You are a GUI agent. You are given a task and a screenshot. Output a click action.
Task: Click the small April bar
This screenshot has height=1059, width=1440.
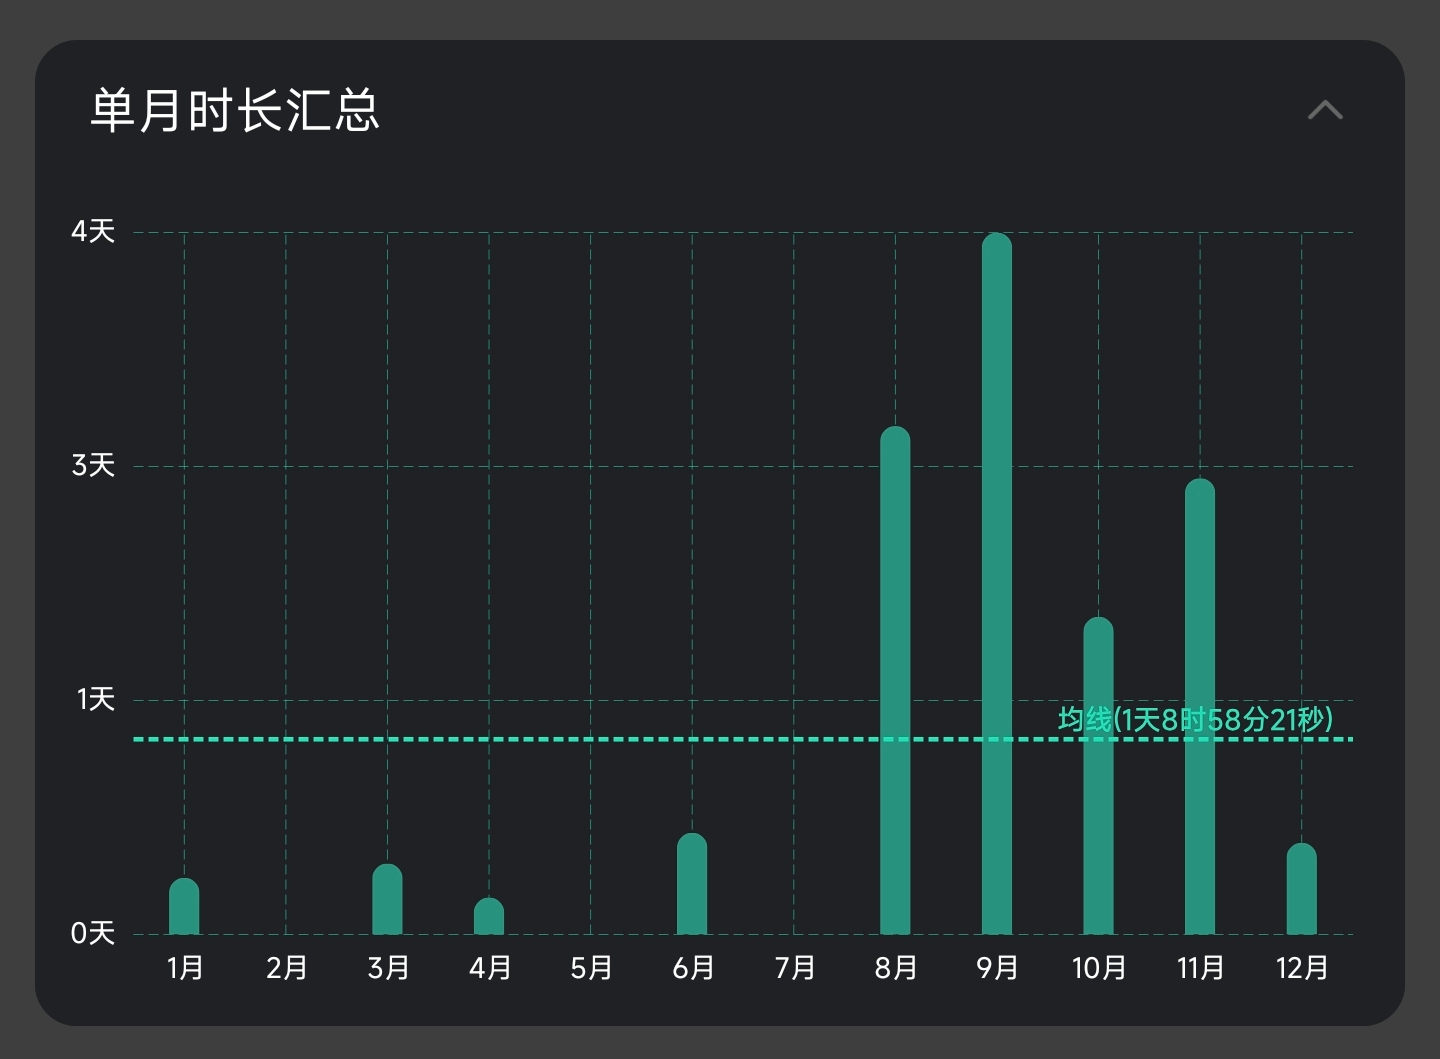point(489,917)
